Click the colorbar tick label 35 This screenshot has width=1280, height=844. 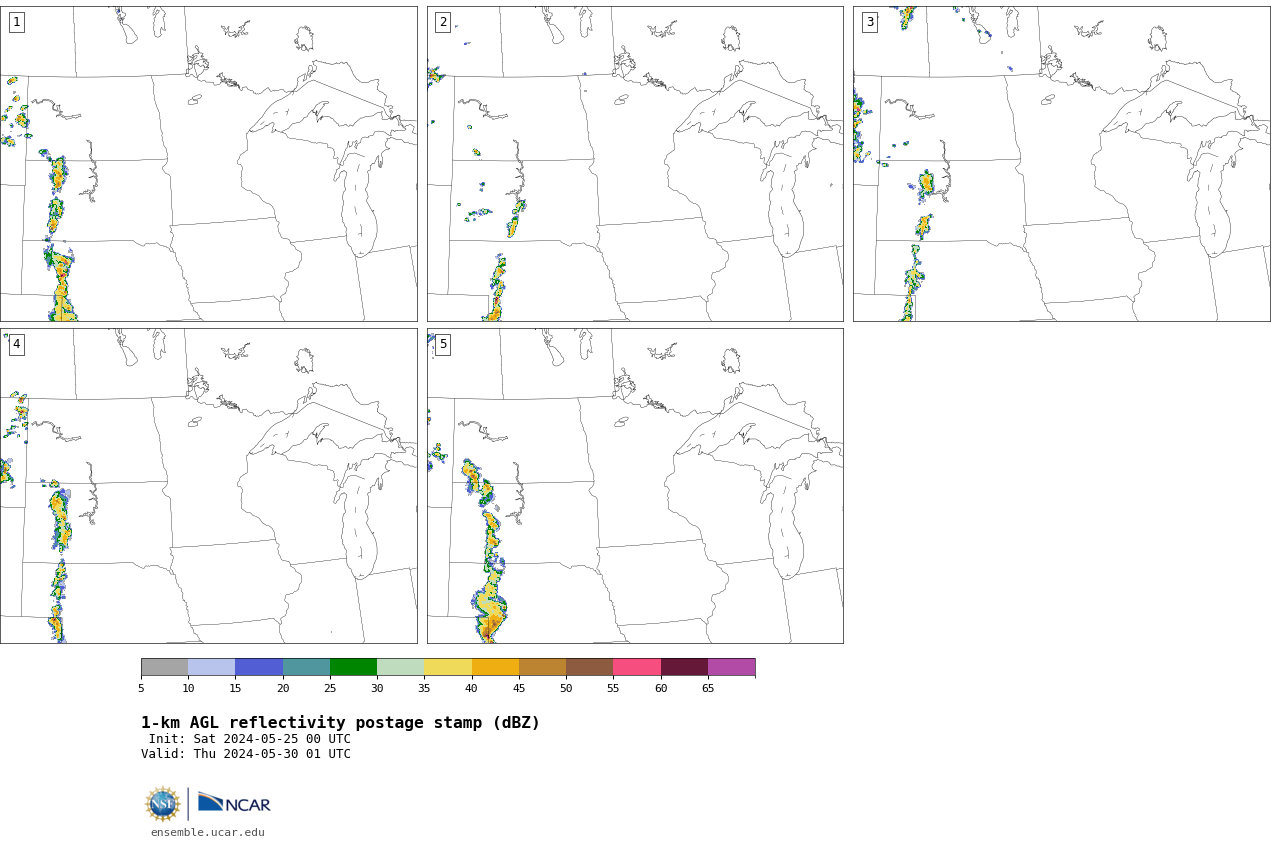pos(424,688)
